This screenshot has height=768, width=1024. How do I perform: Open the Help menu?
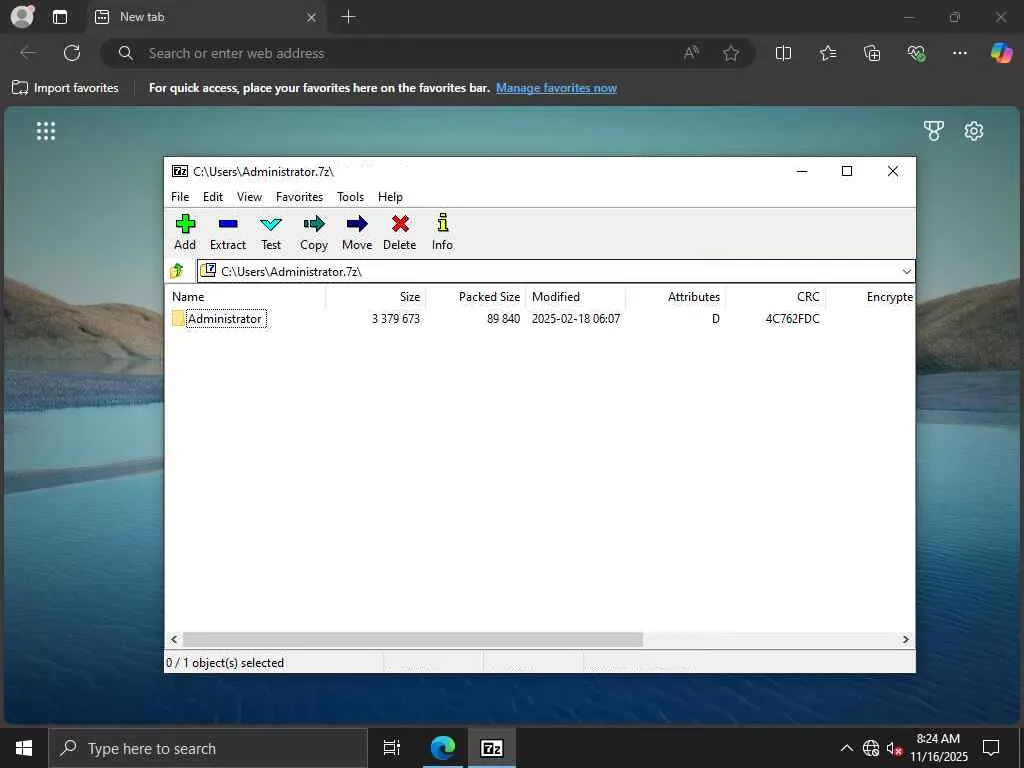coord(390,197)
